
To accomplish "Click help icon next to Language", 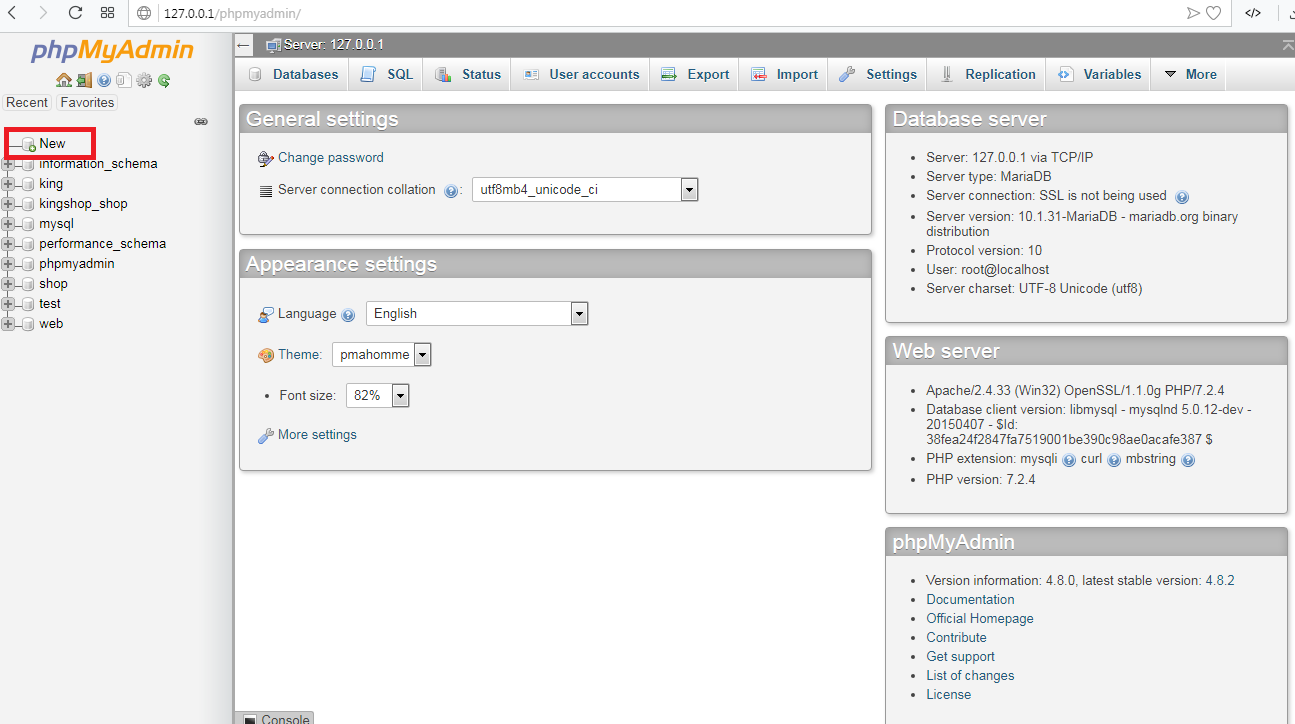I will (348, 315).
